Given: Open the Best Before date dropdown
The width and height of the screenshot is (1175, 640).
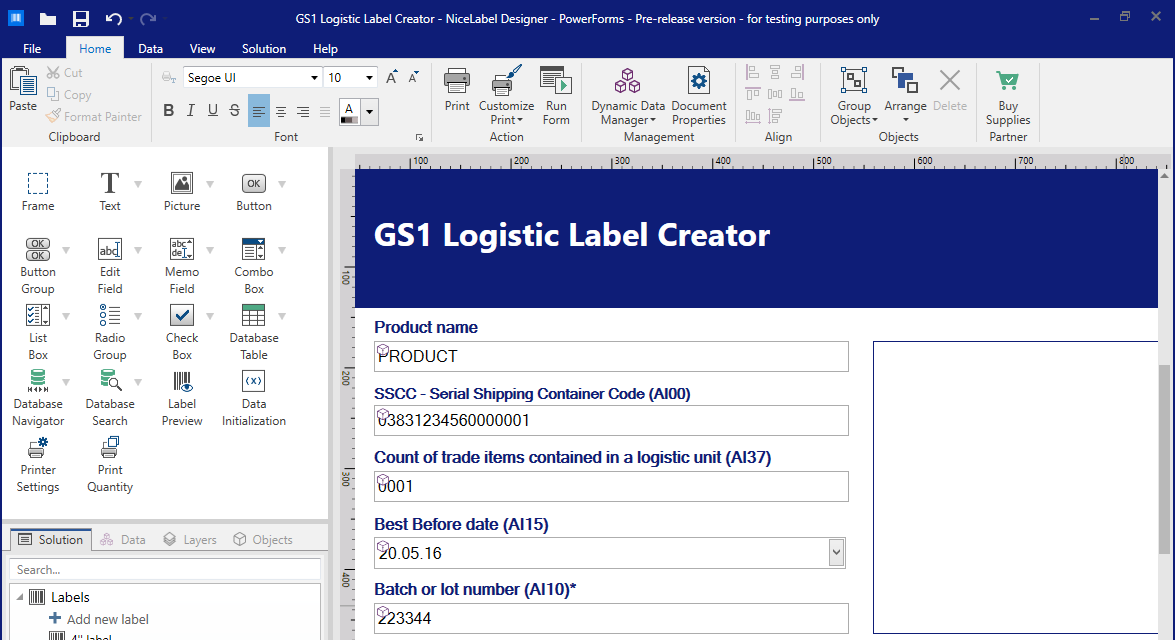Looking at the screenshot, I should point(836,551).
